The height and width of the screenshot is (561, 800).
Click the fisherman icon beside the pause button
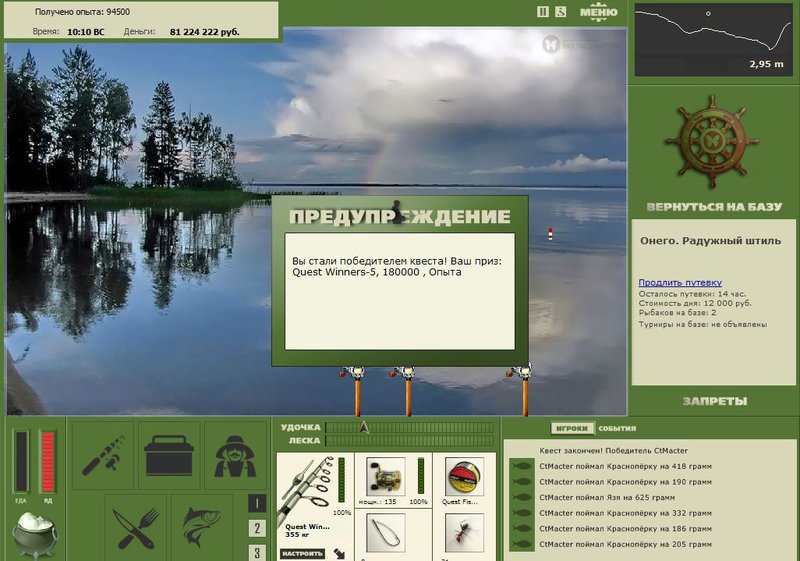tap(560, 12)
